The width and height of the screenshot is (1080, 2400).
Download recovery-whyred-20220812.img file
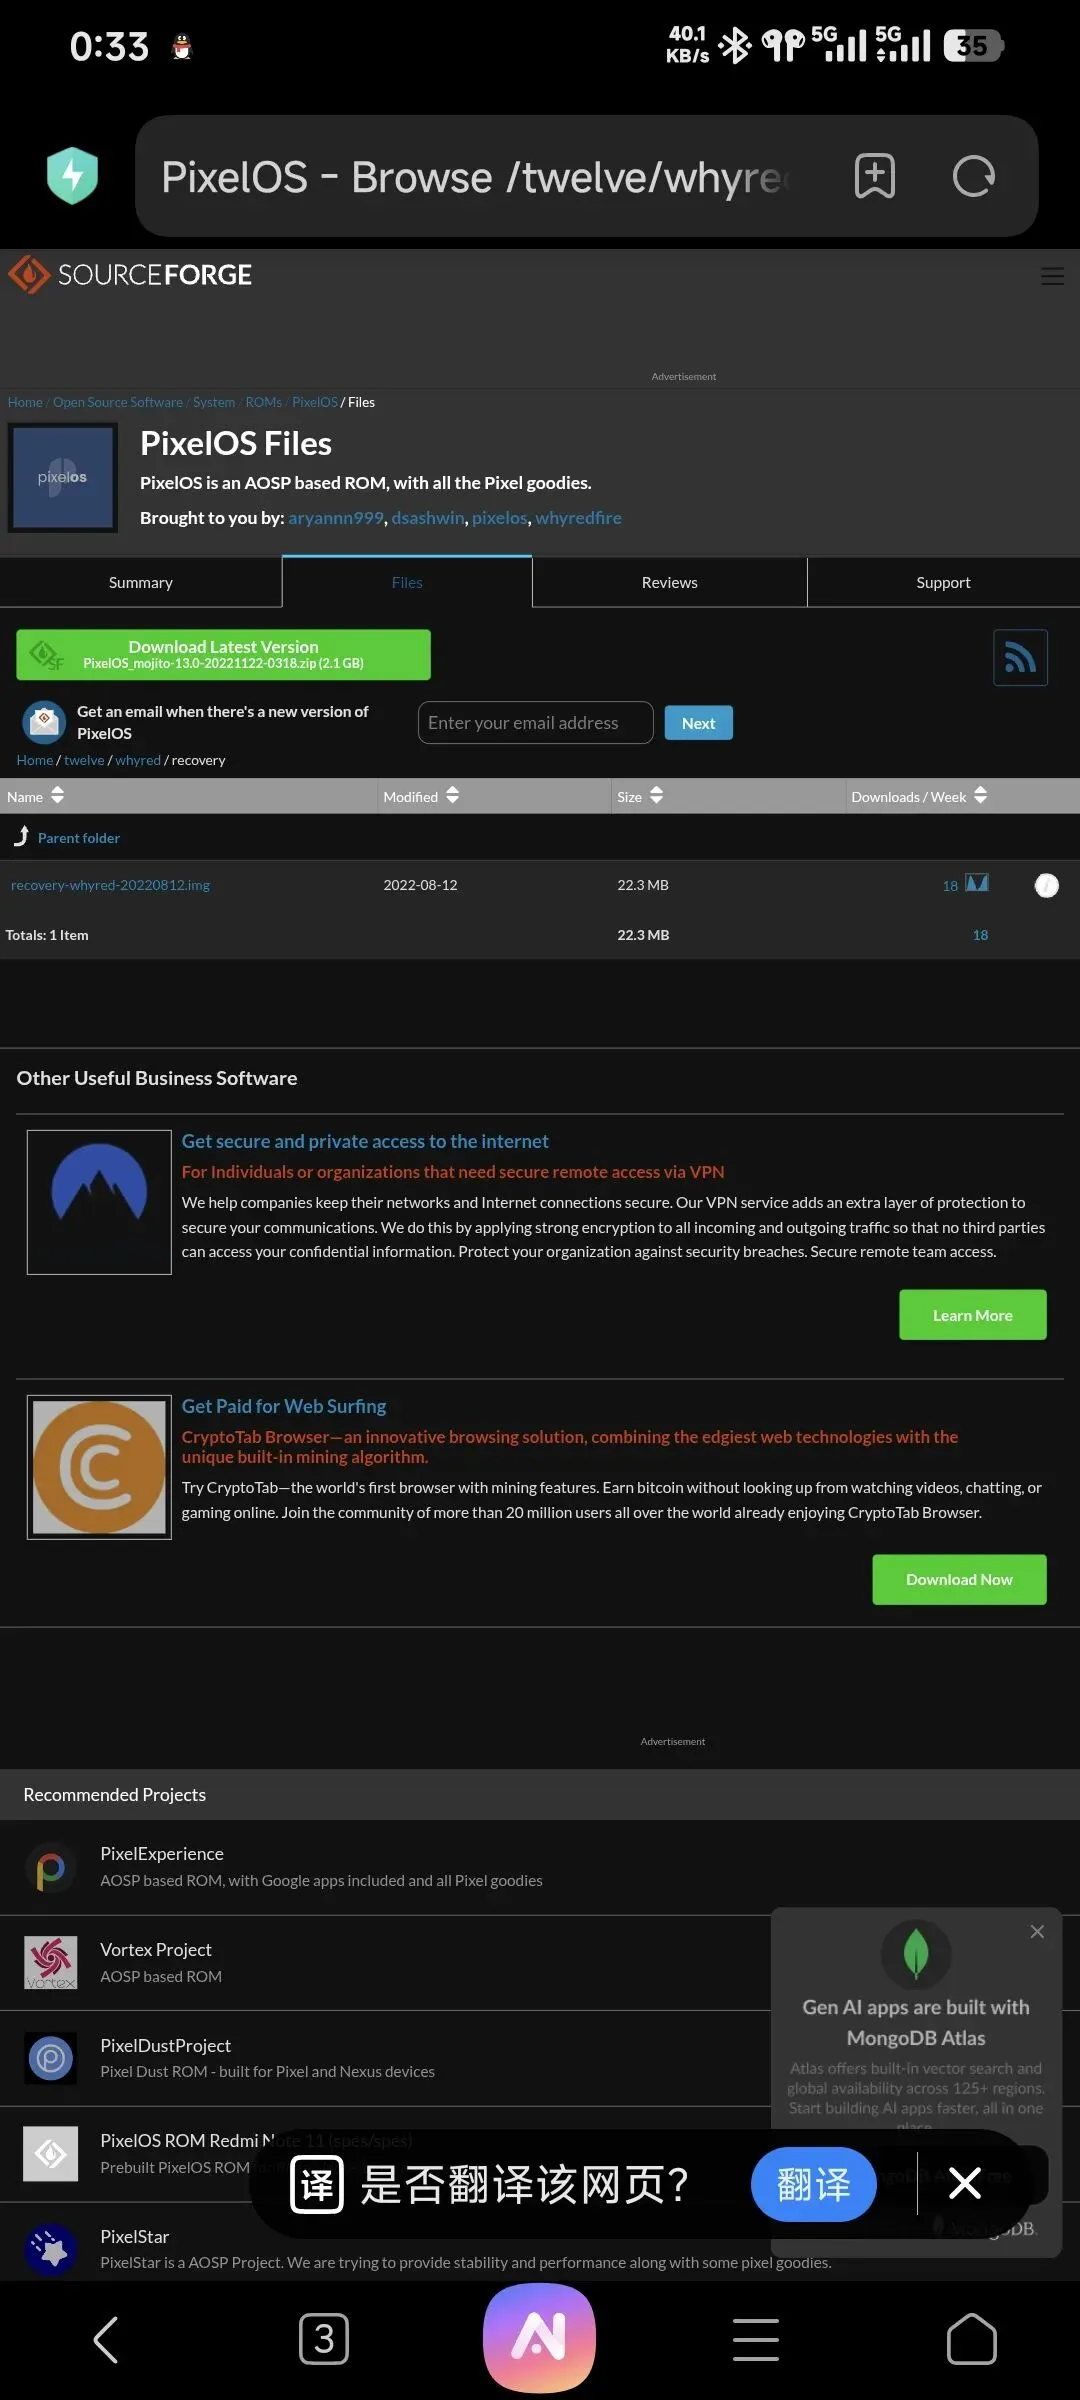point(110,885)
